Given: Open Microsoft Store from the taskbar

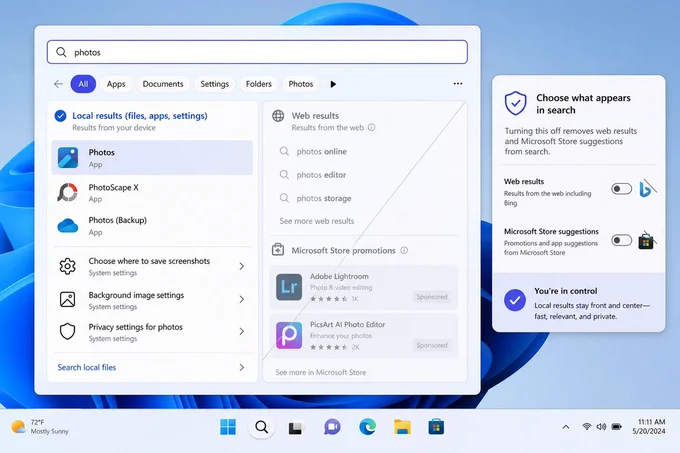Looking at the screenshot, I should pyautogui.click(x=436, y=427).
